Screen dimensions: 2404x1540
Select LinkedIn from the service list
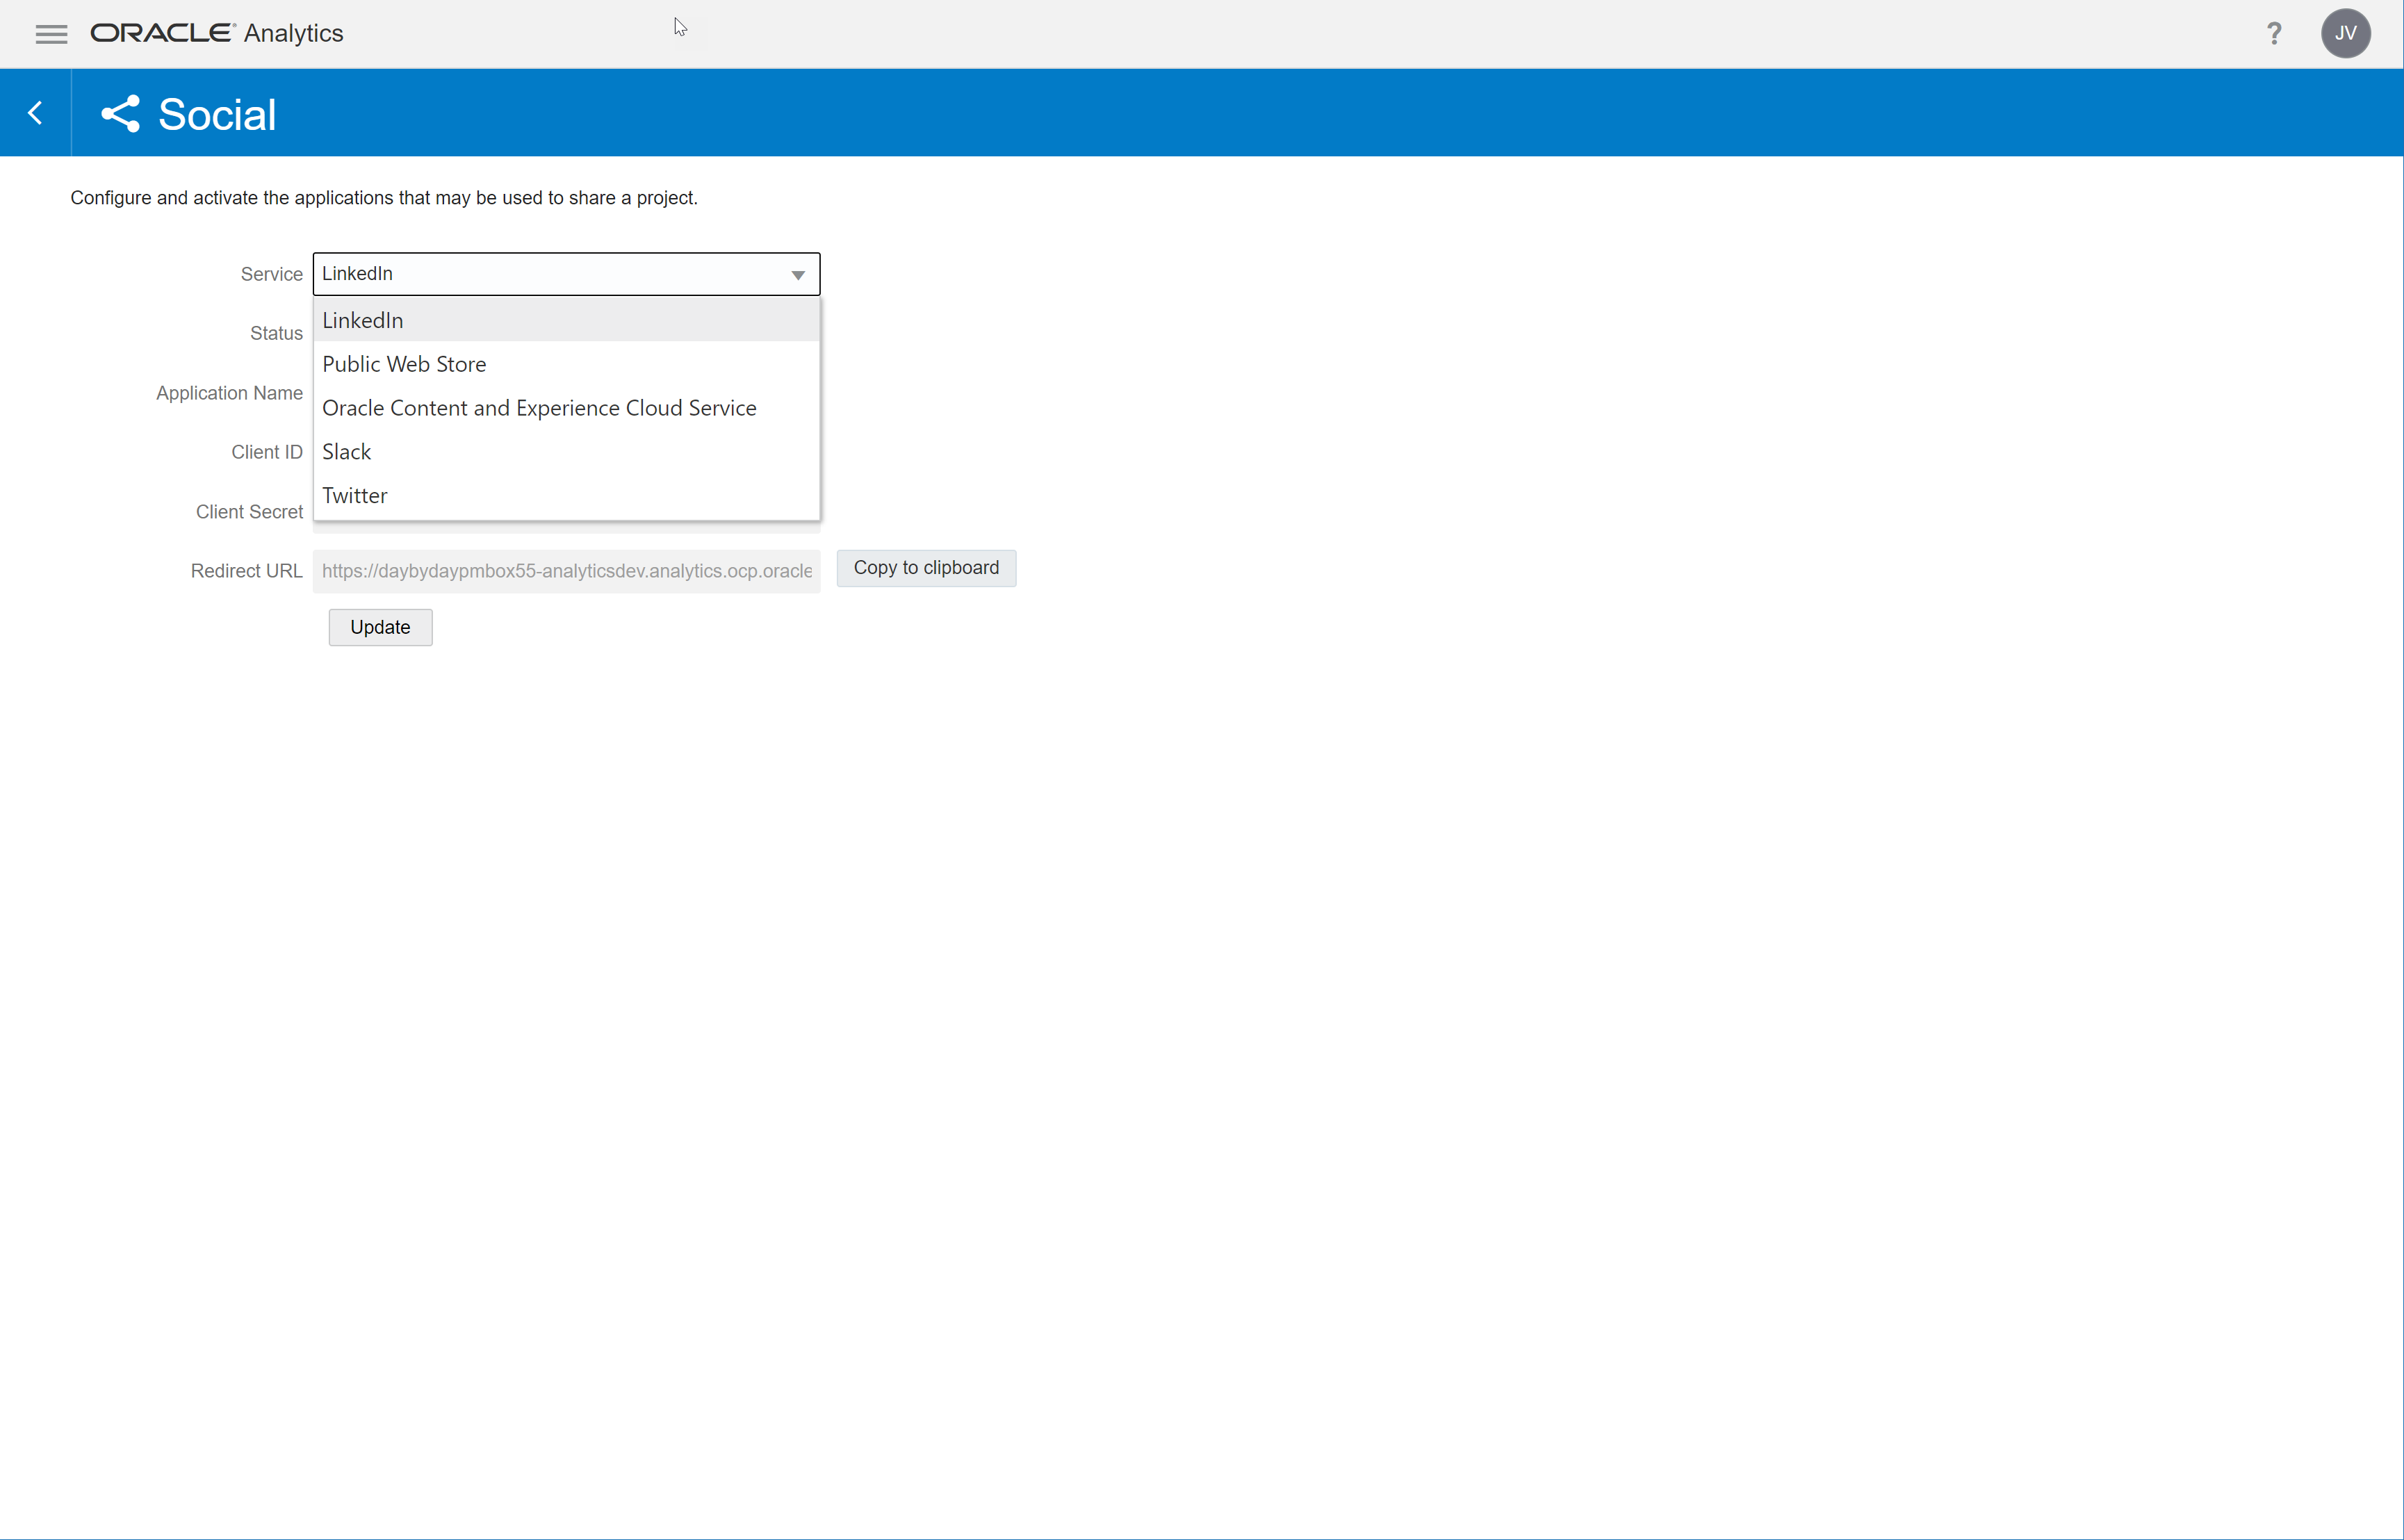pyautogui.click(x=567, y=320)
